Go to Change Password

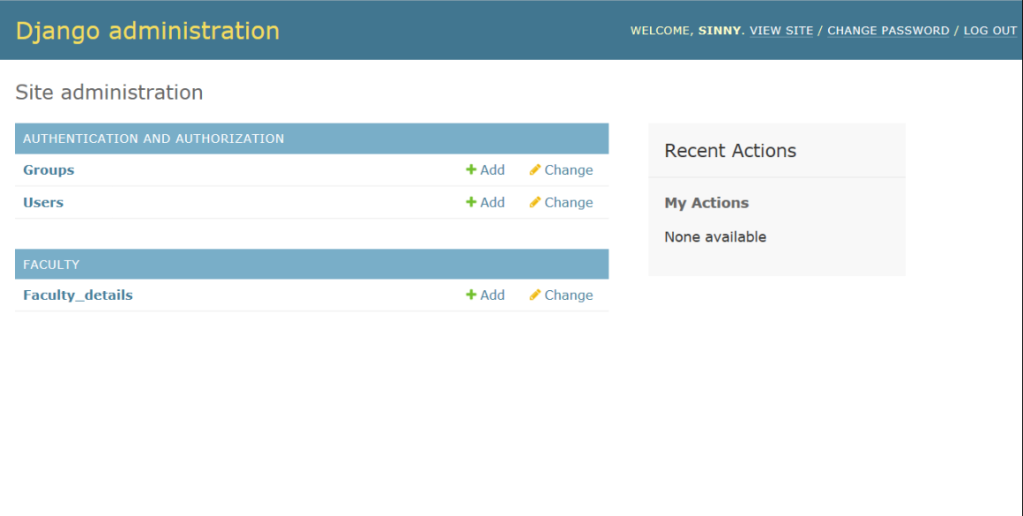(x=888, y=31)
